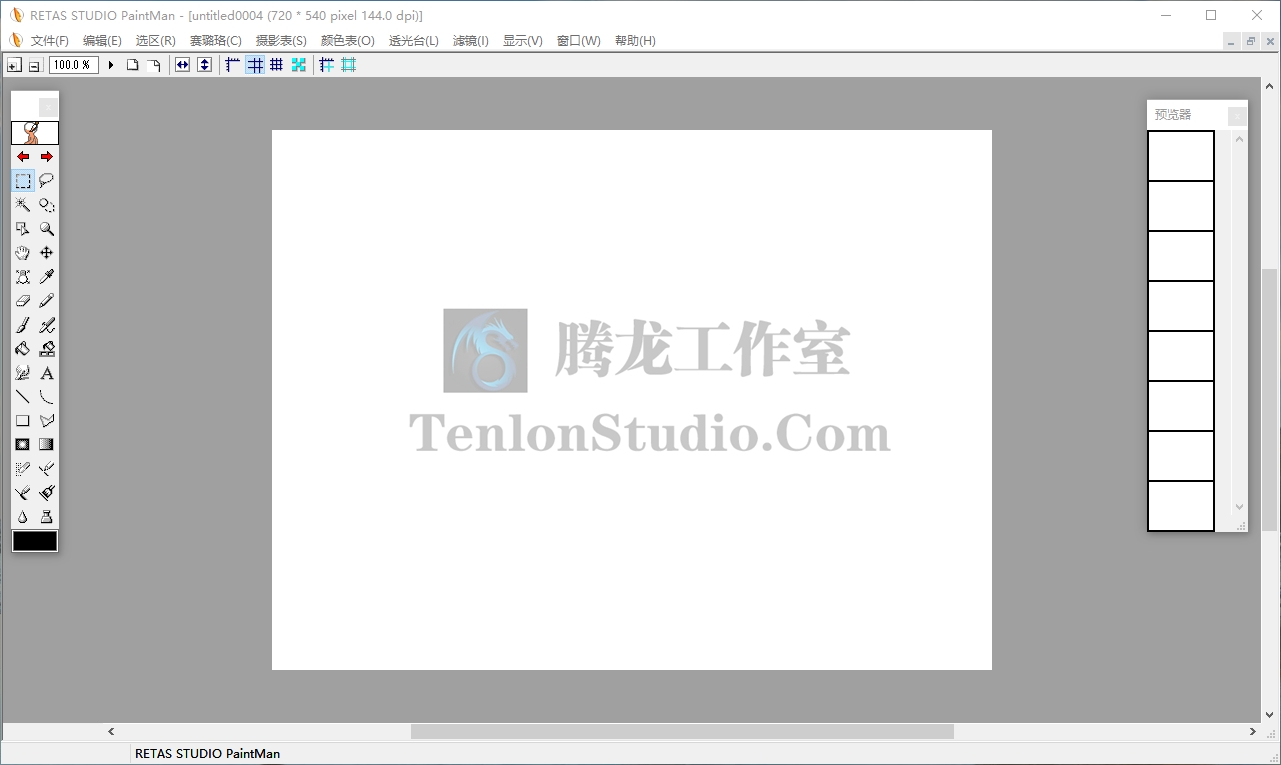Pick the Eyedropper tool
This screenshot has height=765, width=1281.
pos(46,277)
